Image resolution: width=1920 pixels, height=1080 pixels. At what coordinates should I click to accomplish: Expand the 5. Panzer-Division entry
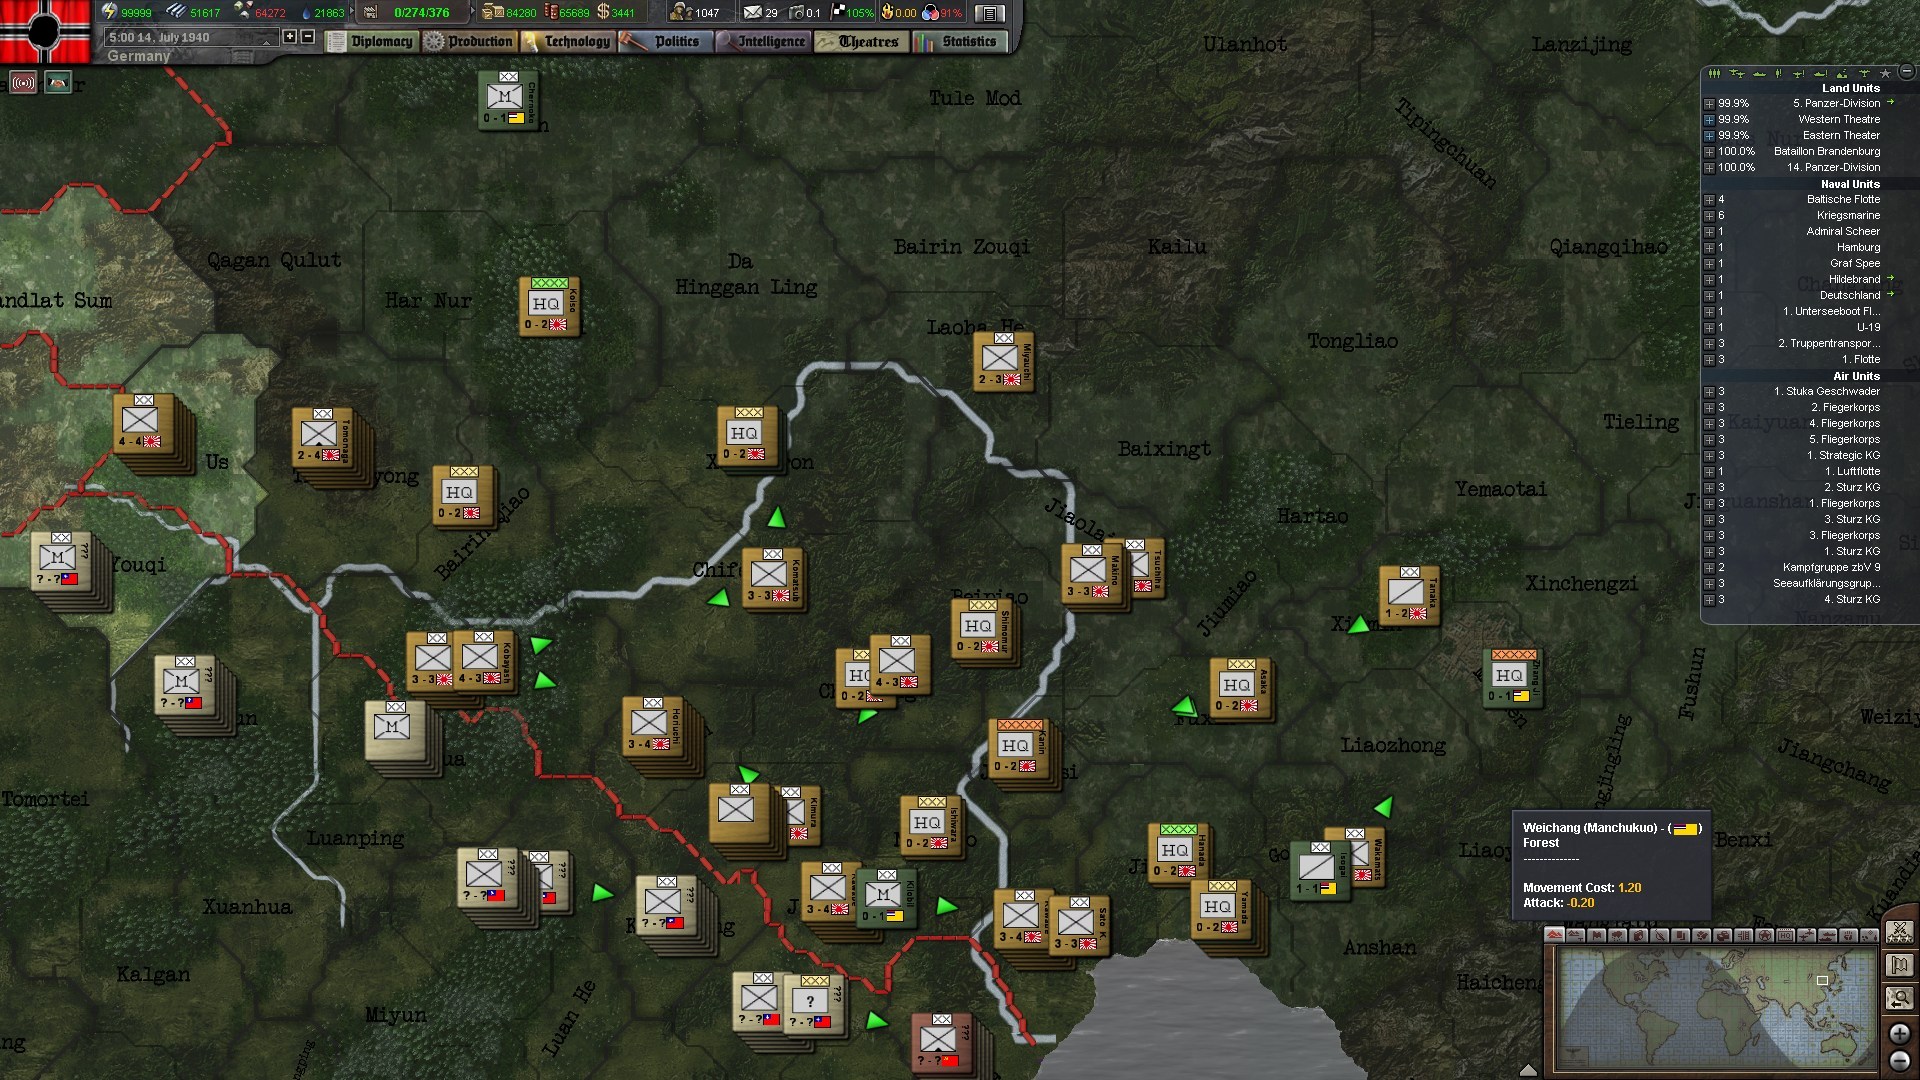pyautogui.click(x=1710, y=103)
